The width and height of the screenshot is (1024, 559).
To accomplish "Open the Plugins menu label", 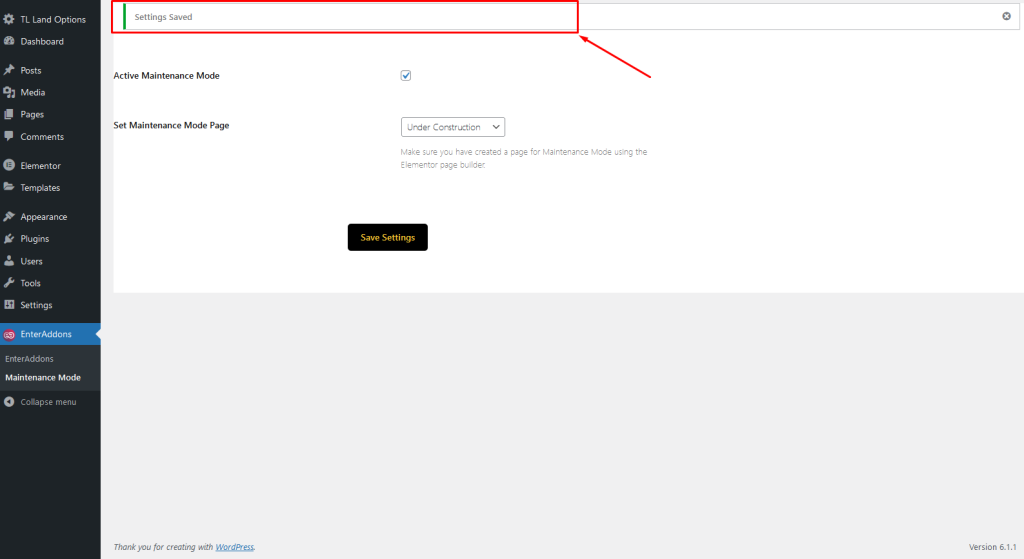I will point(35,238).
